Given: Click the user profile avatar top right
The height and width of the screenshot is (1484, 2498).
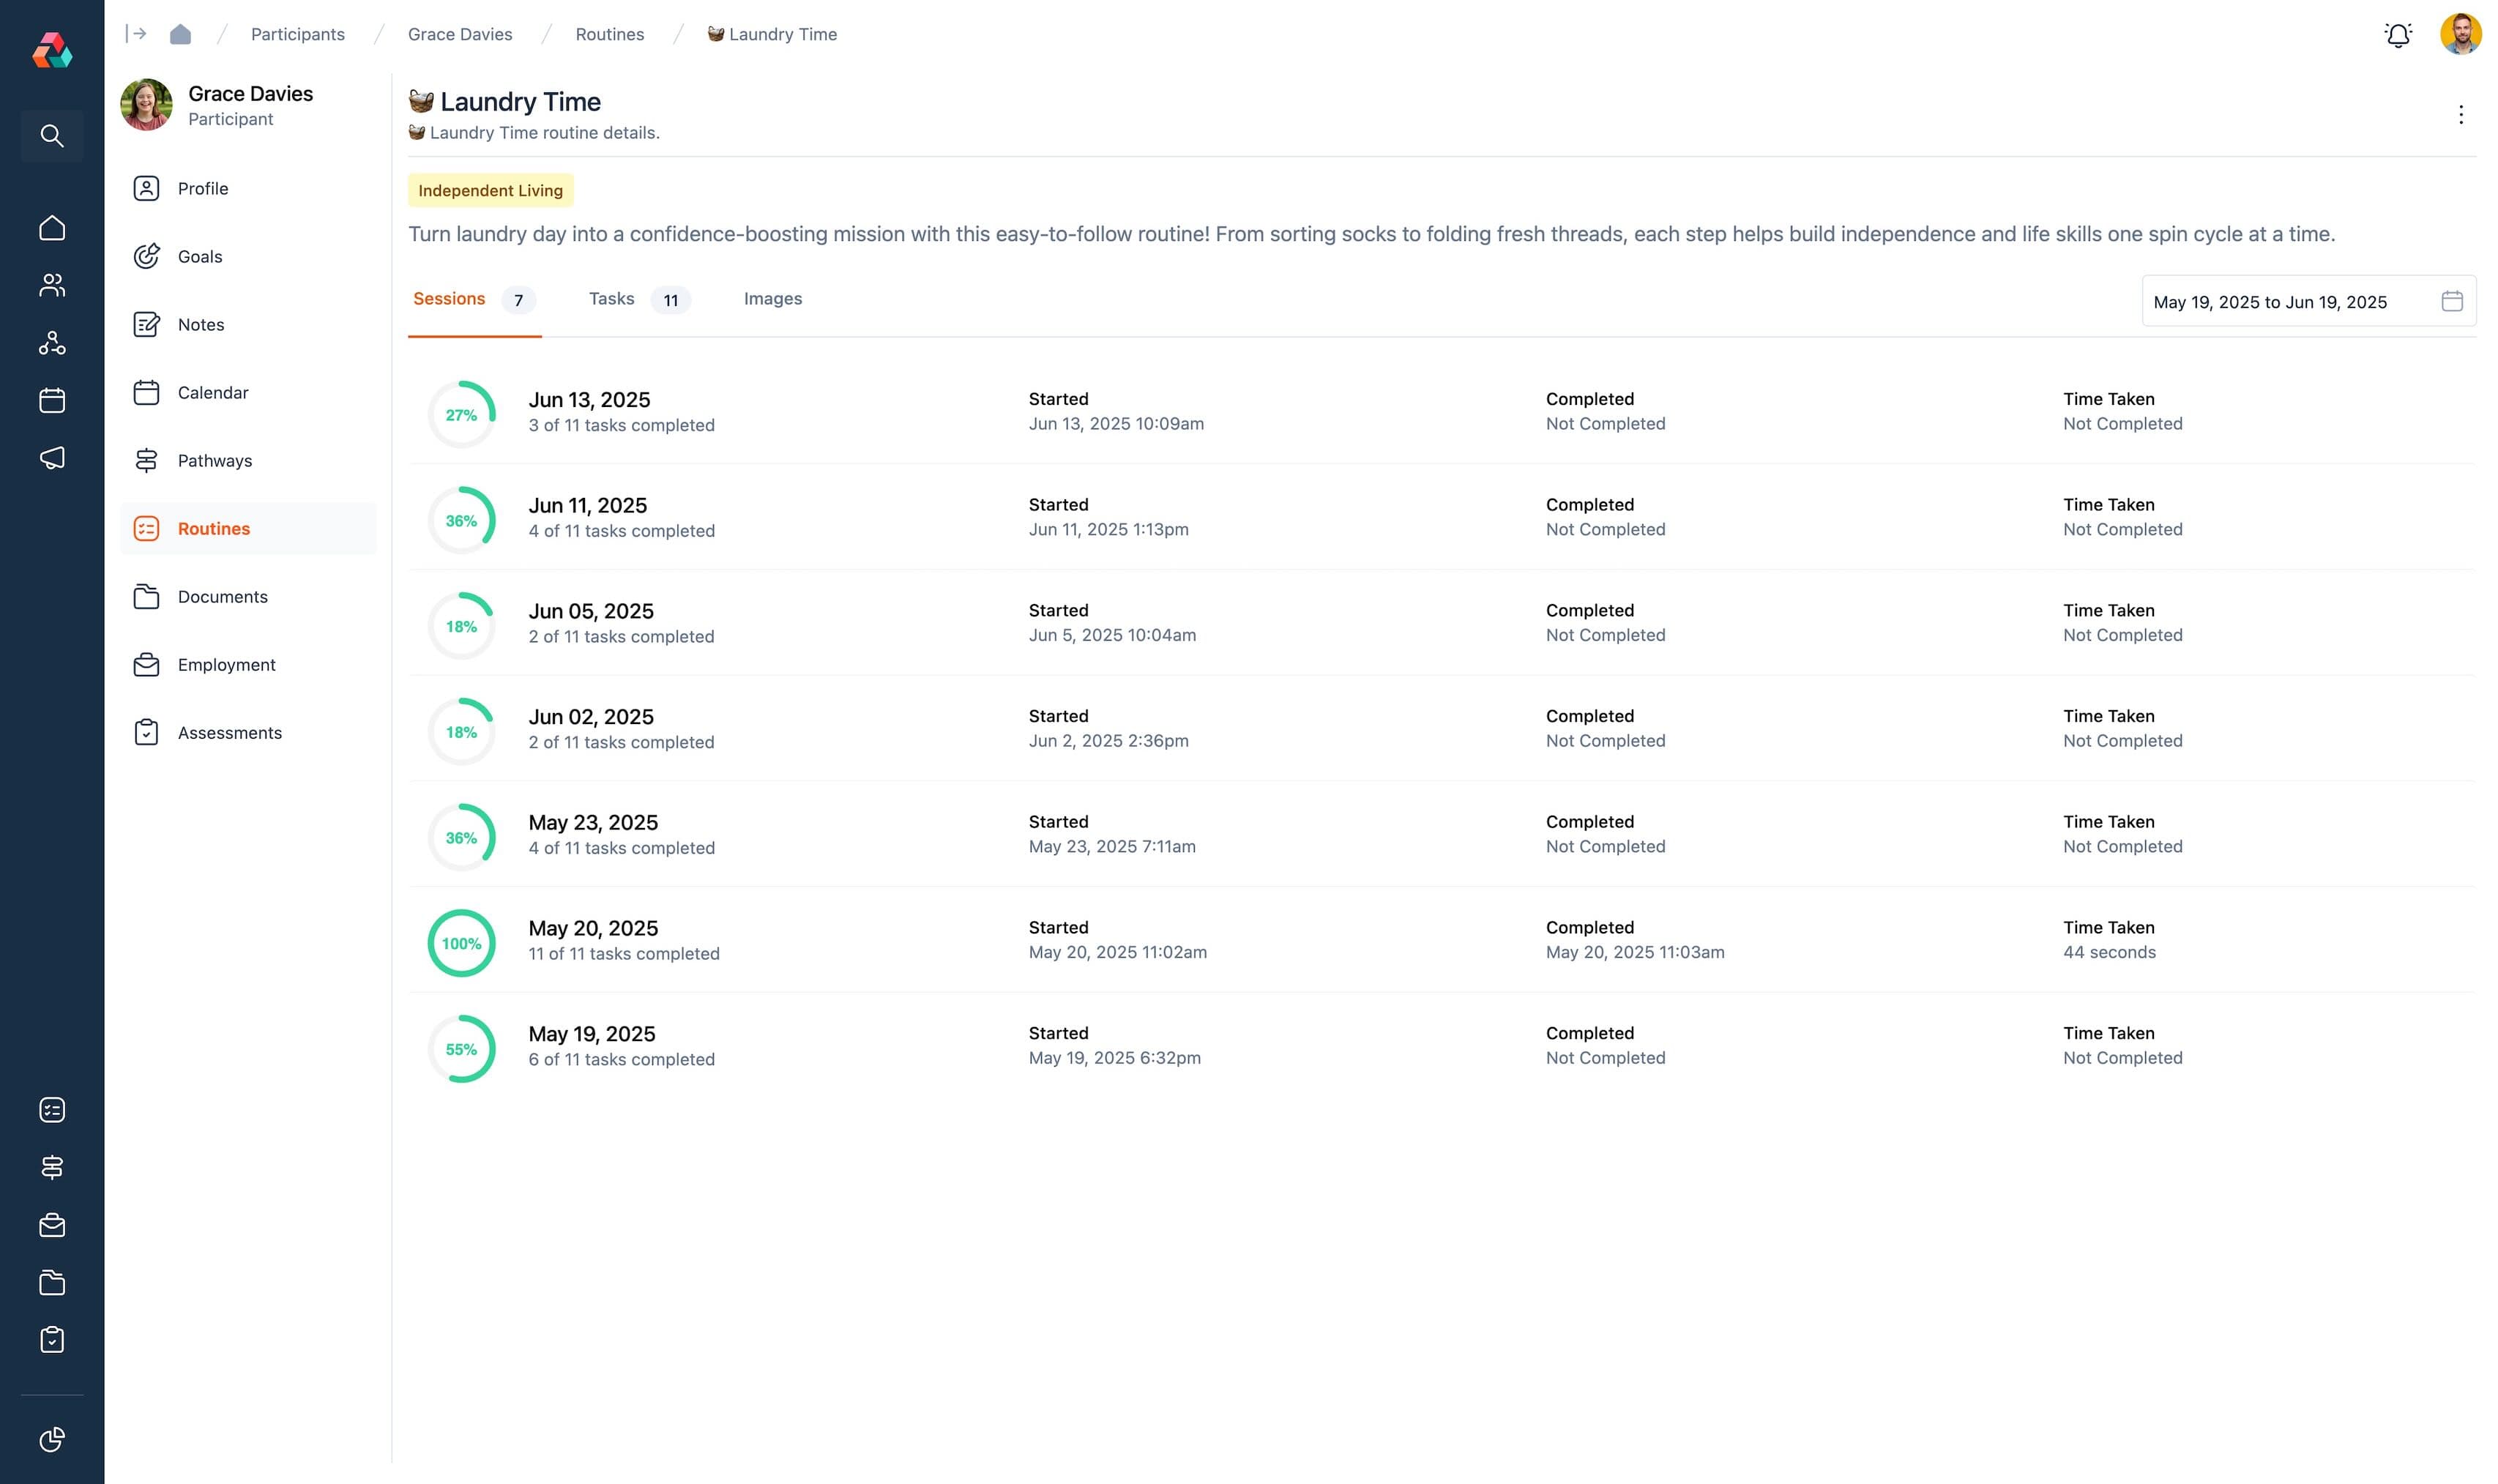Looking at the screenshot, I should click(x=2460, y=34).
